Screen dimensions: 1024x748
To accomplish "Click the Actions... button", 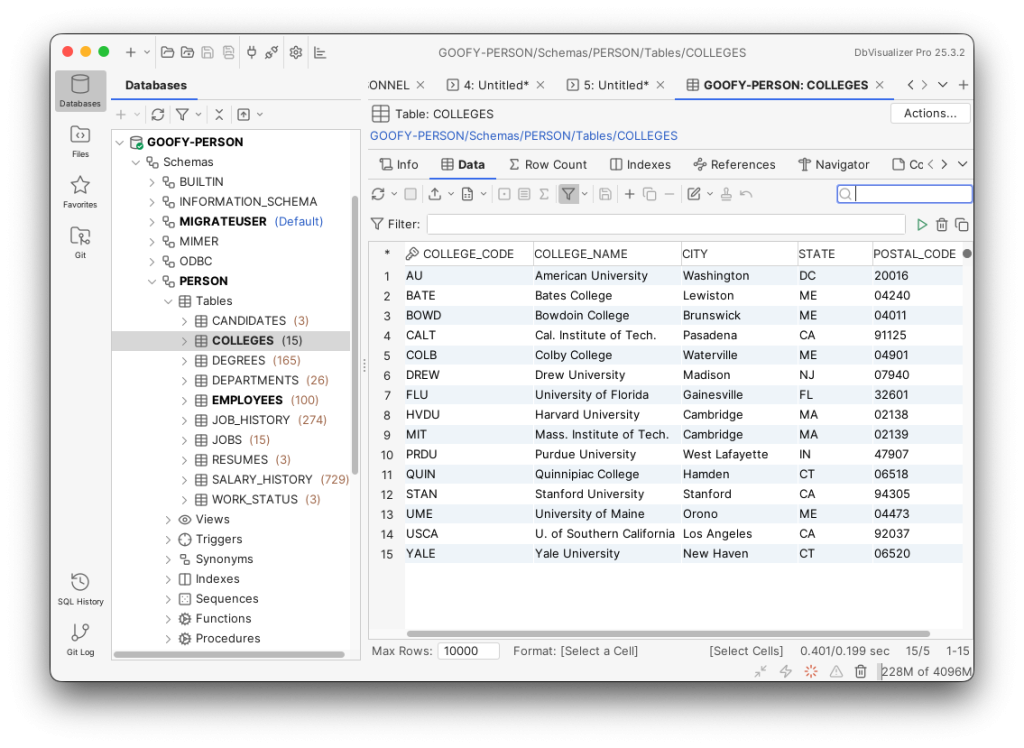I will pyautogui.click(x=929, y=113).
